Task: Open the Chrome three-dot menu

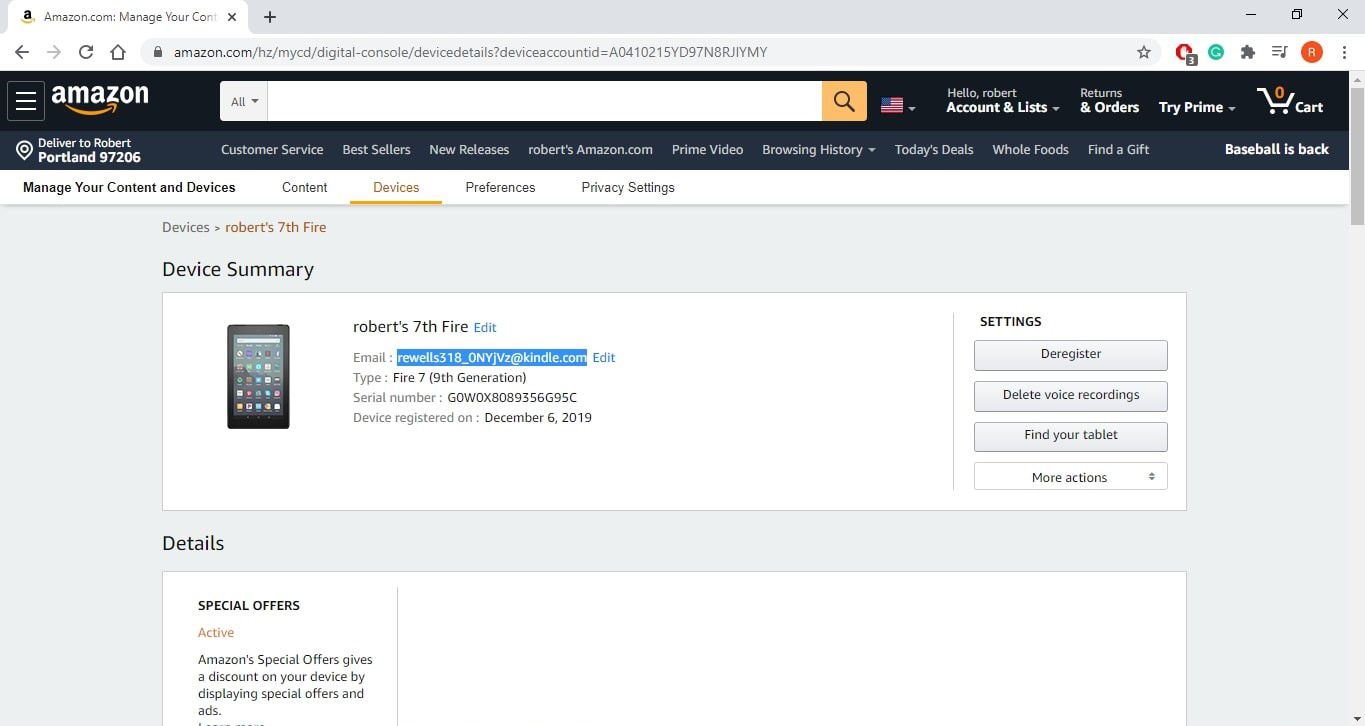Action: [x=1344, y=52]
